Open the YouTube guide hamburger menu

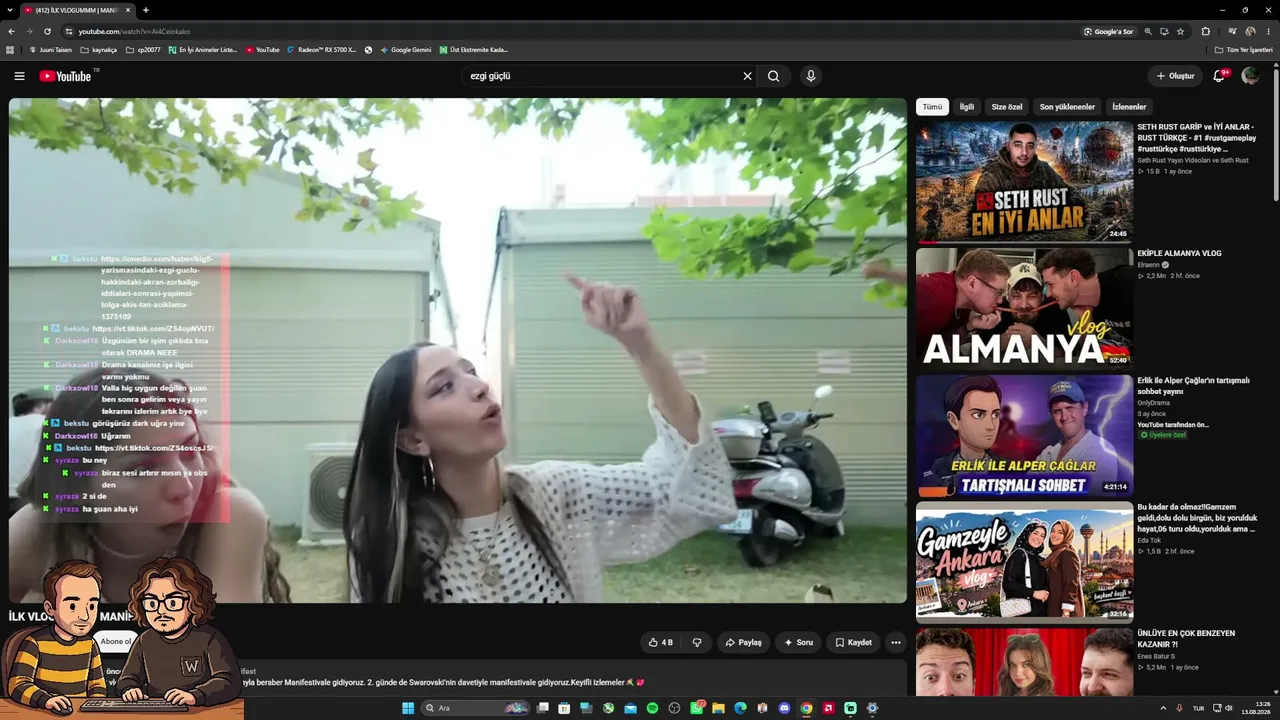pyautogui.click(x=19, y=76)
